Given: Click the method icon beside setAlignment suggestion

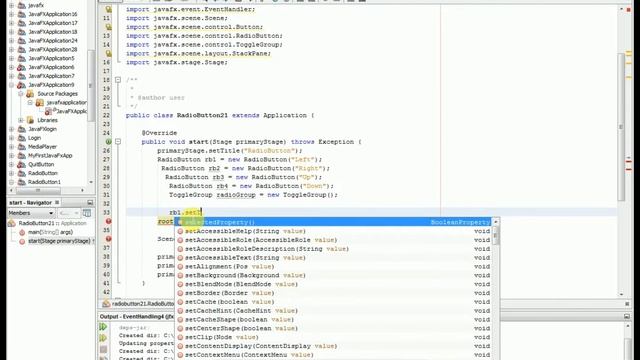Looking at the screenshot, I should tap(180, 267).
